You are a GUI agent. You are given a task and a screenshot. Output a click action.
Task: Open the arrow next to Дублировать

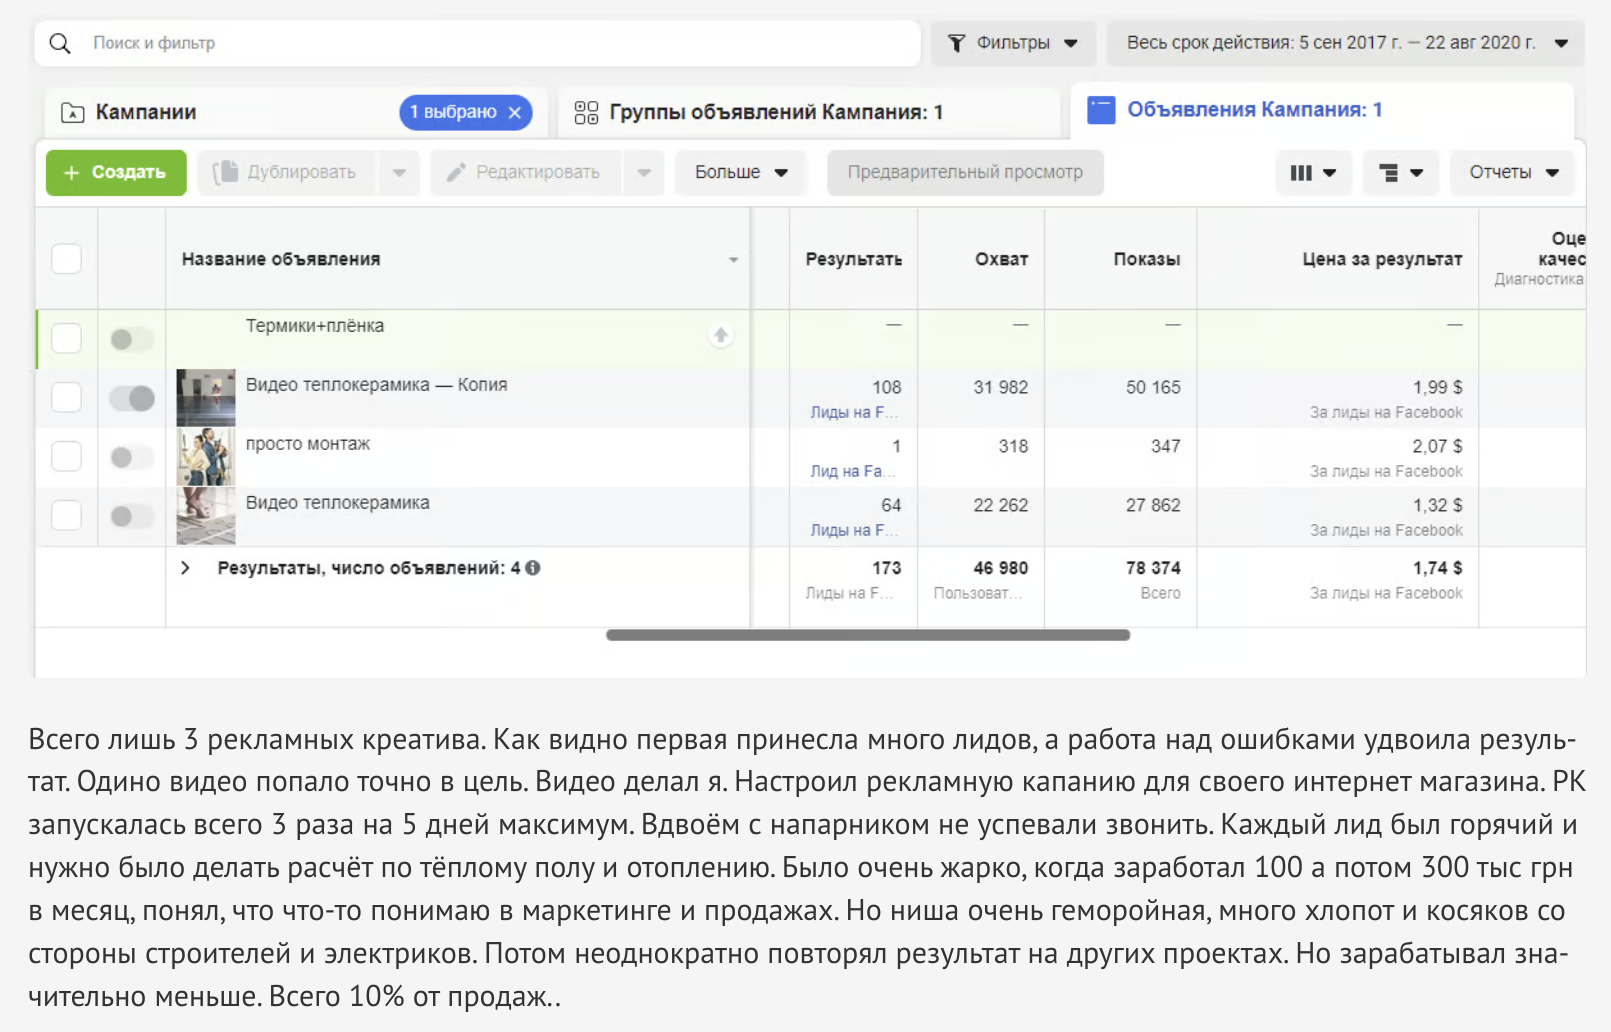point(399,172)
